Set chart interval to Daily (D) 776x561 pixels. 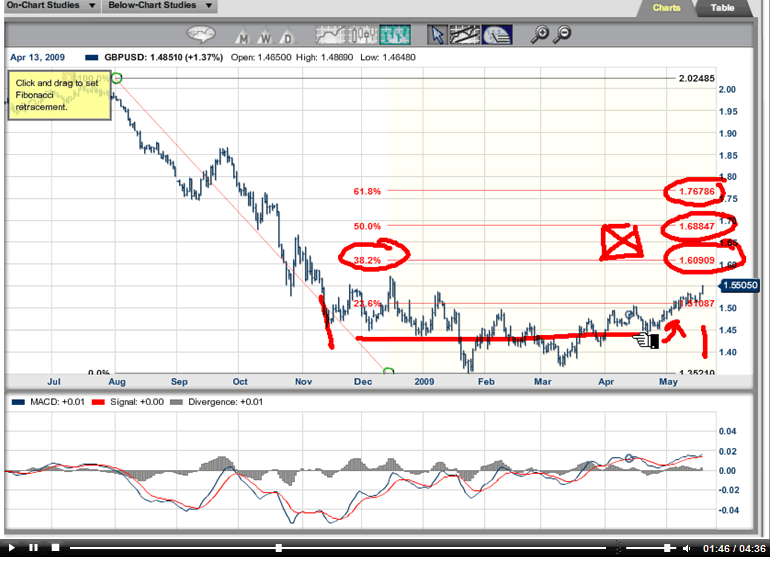[x=287, y=38]
